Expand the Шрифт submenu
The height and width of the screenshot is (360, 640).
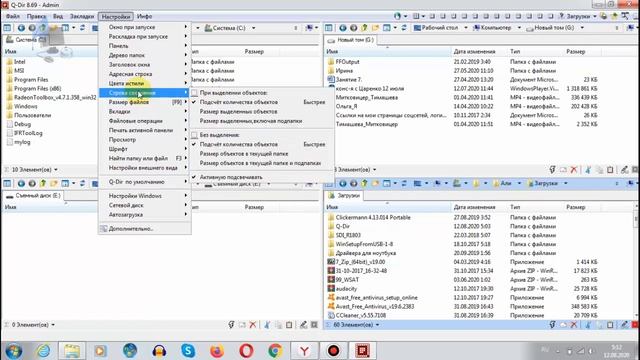(144, 149)
